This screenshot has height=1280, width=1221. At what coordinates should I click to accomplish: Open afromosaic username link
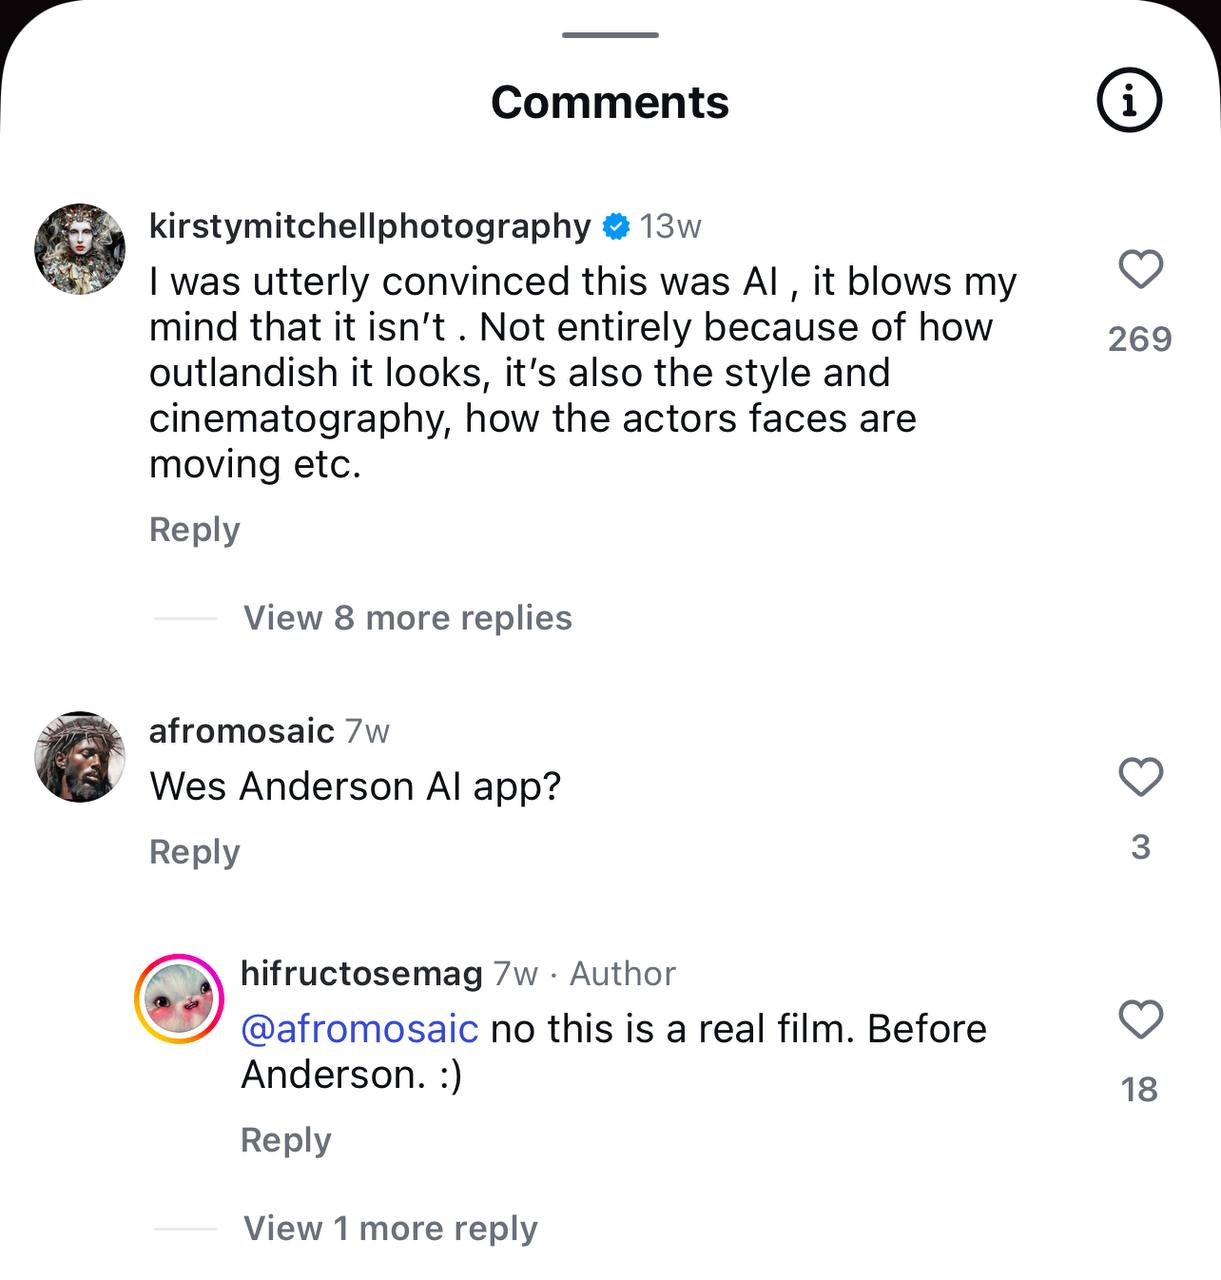(241, 731)
